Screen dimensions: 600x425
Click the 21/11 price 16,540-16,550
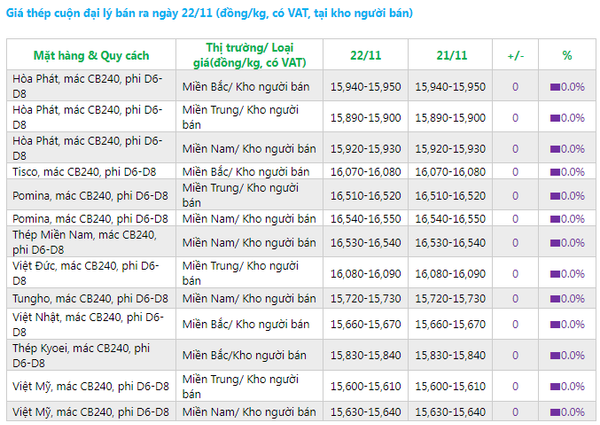450,218
